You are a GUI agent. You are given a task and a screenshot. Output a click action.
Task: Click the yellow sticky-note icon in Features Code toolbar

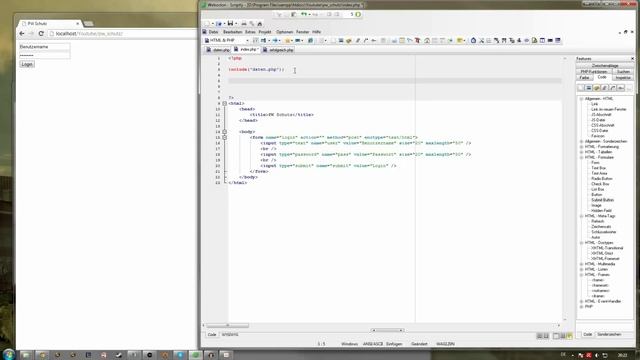[x=597, y=88]
